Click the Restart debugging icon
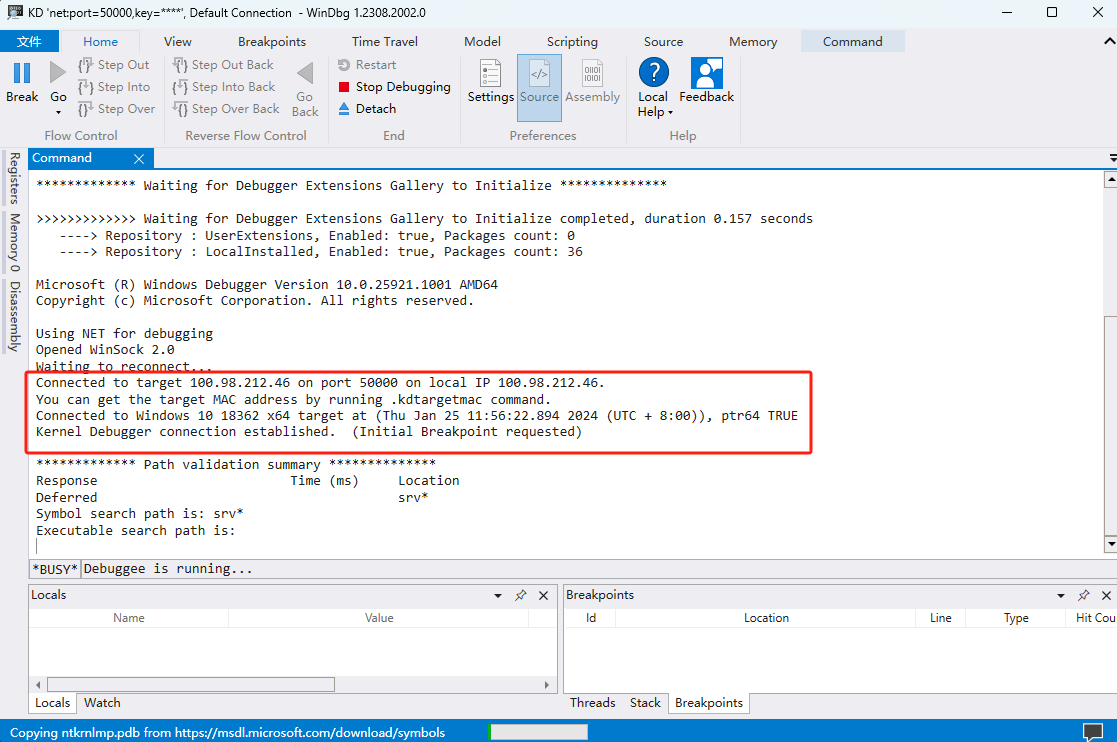 345,65
